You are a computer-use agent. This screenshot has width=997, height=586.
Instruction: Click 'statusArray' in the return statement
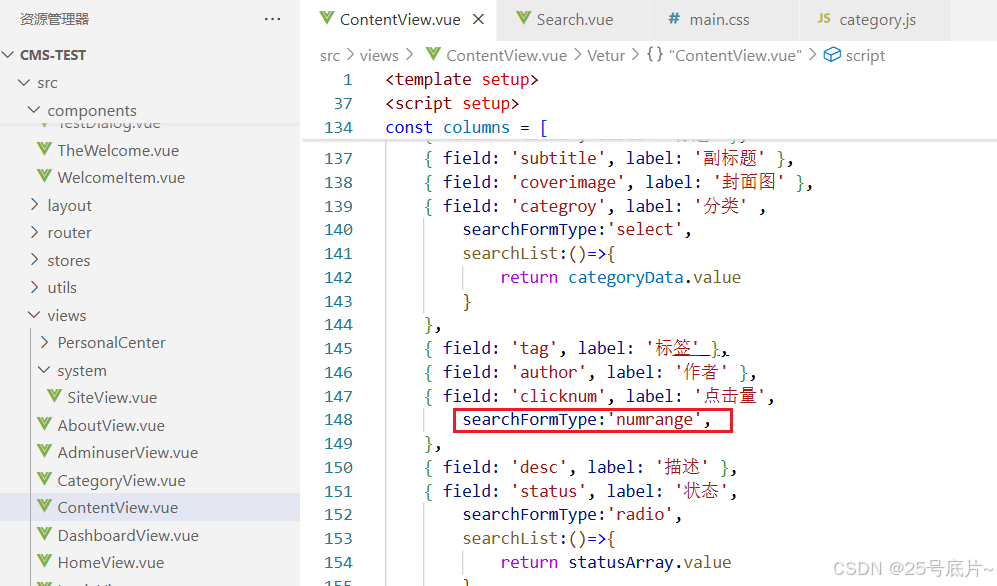[620, 562]
